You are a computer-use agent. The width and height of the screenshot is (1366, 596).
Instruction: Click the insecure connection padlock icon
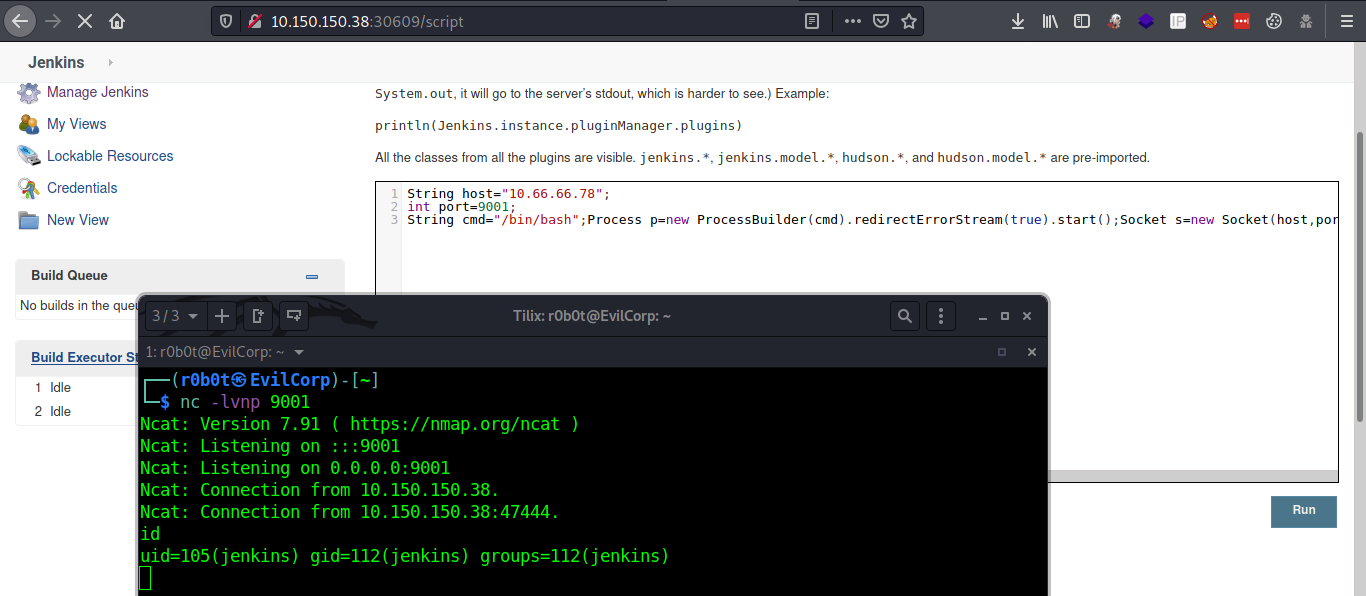pyautogui.click(x=255, y=21)
